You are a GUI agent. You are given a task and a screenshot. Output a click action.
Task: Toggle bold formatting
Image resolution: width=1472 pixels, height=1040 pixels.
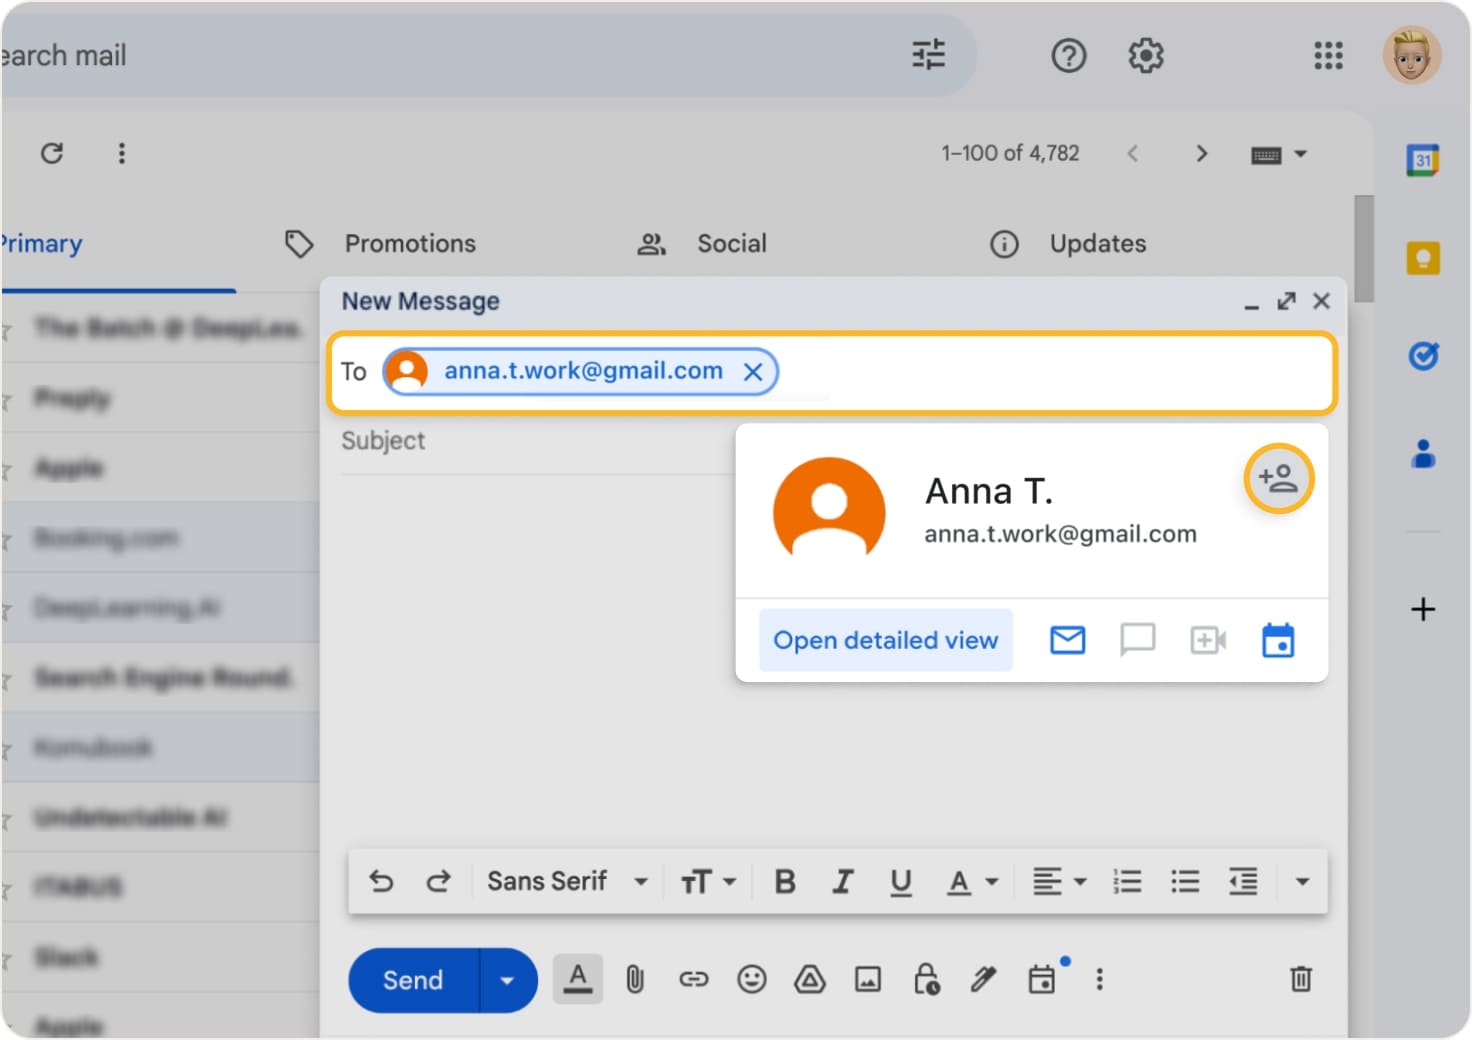[784, 881]
